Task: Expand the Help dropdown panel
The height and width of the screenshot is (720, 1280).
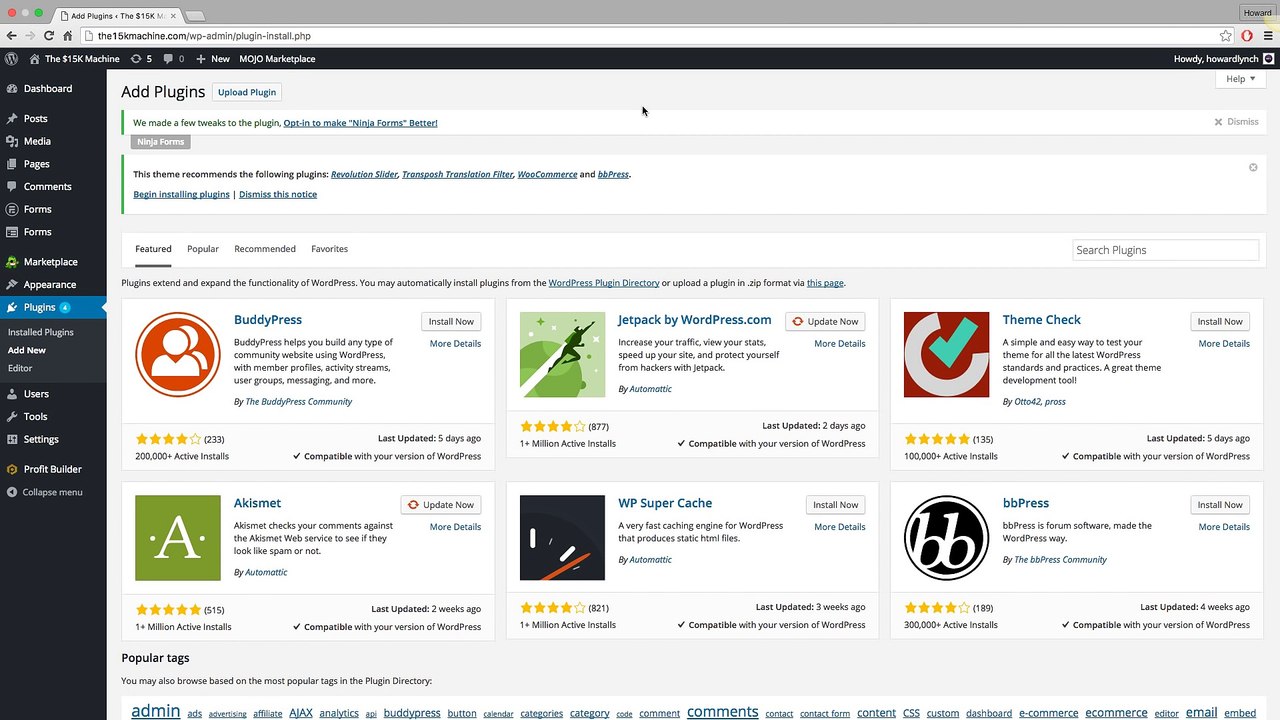Action: coord(1240,79)
